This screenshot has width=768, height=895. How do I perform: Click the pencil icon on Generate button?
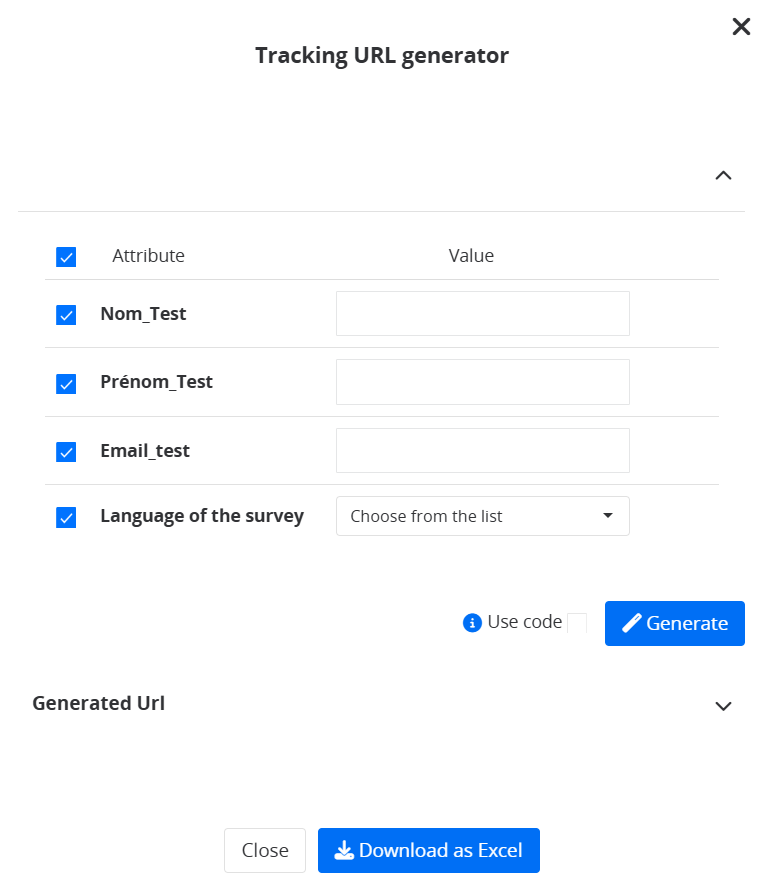pos(631,624)
